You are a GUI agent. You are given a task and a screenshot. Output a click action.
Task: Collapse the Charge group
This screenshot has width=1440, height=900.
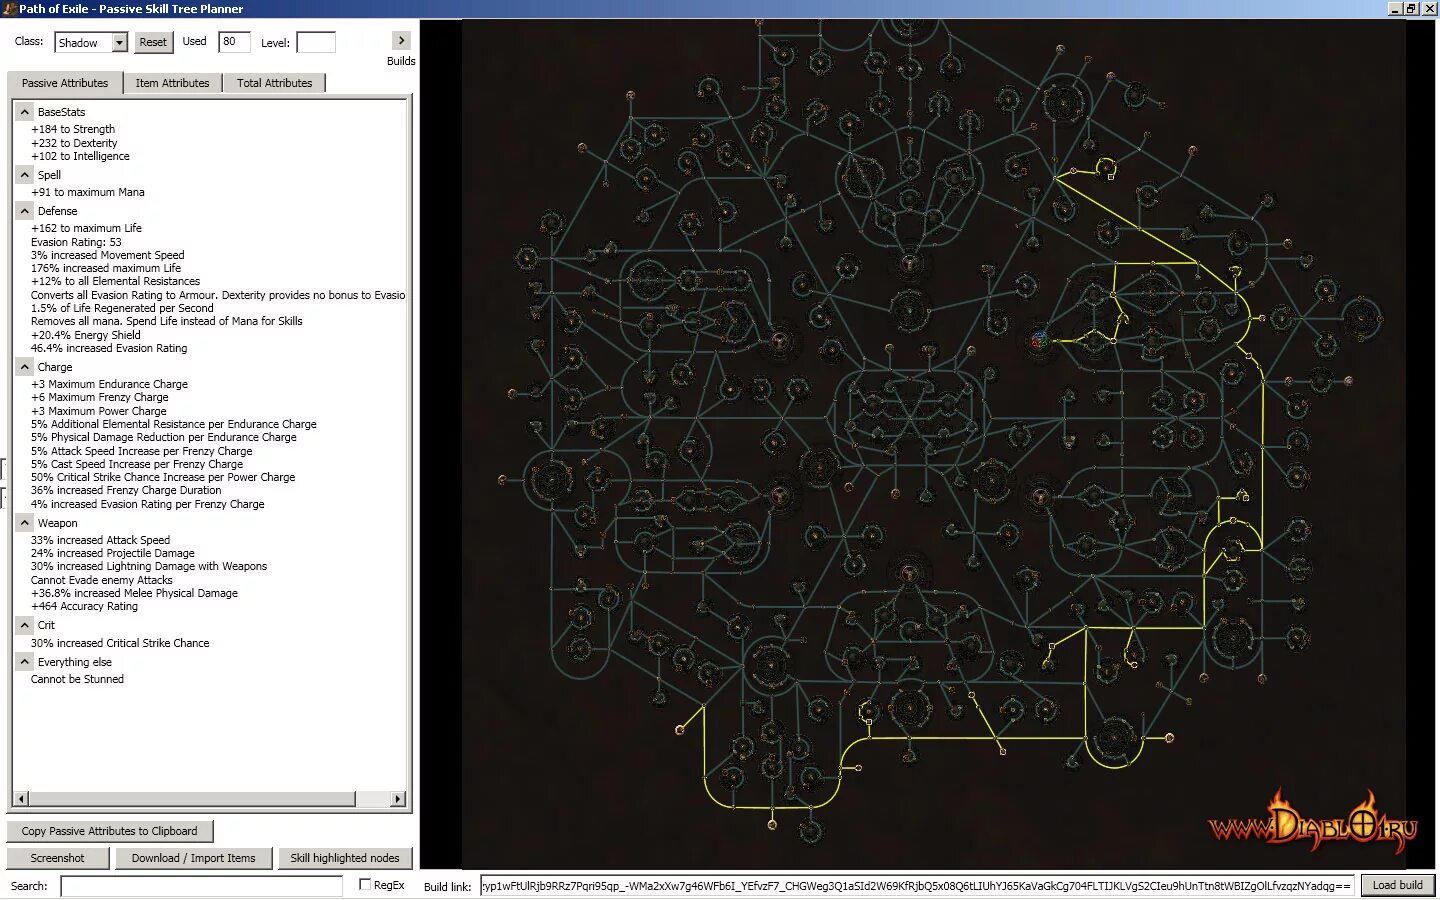pyautogui.click(x=25, y=367)
